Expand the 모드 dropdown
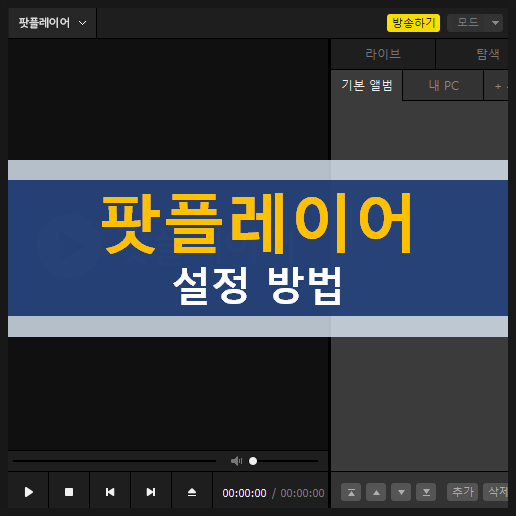This screenshot has width=516, height=516. pos(475,23)
